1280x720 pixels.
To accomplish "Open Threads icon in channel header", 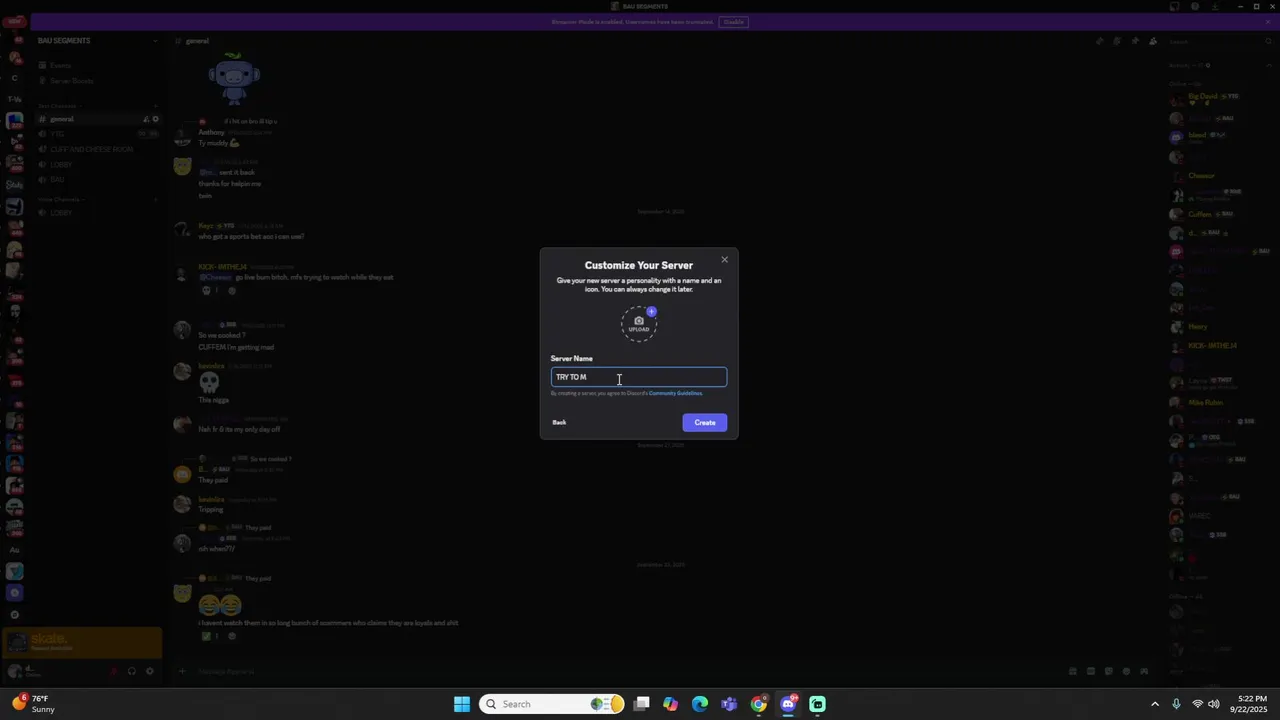I will click(1099, 41).
